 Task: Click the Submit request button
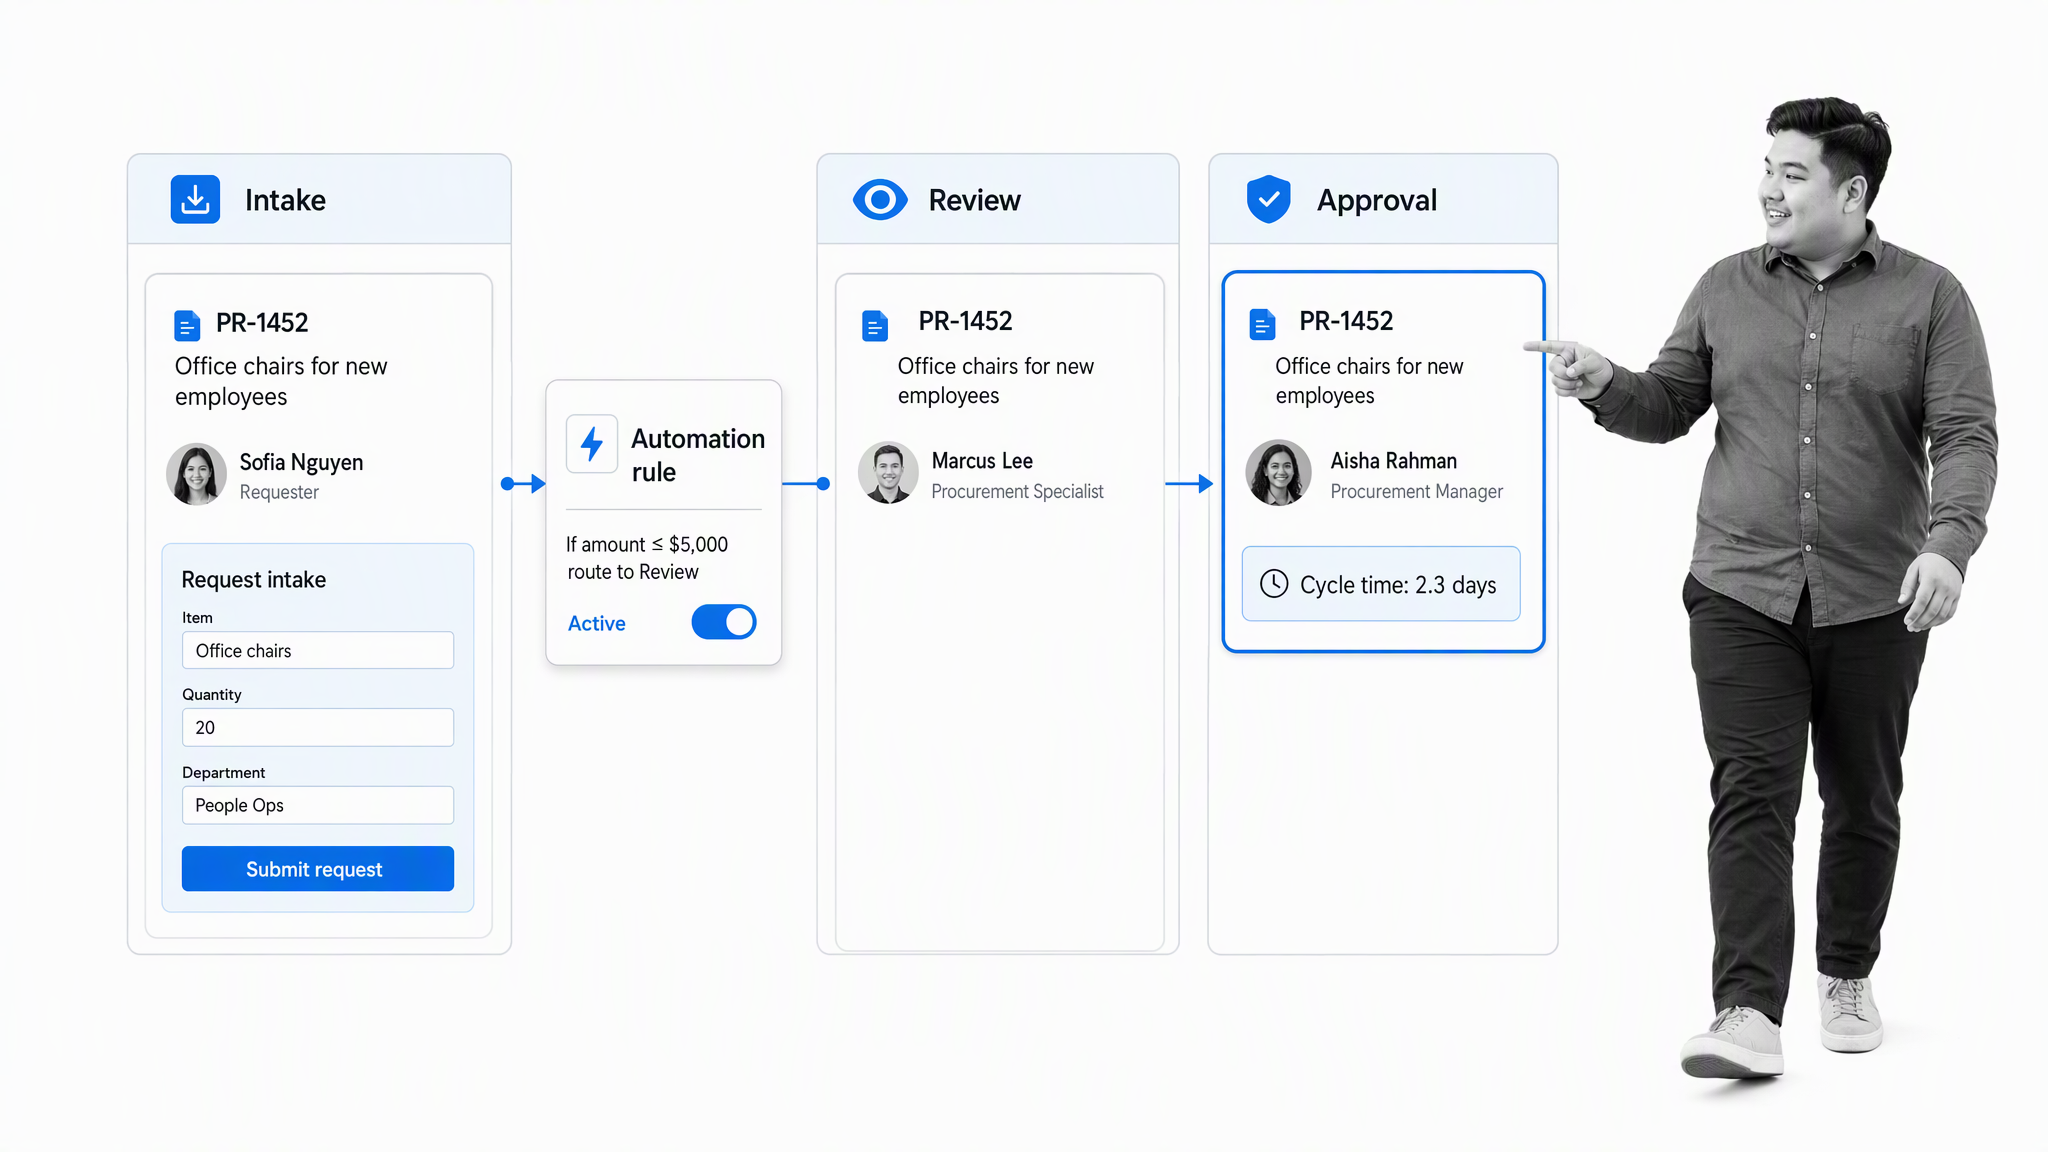(x=318, y=869)
